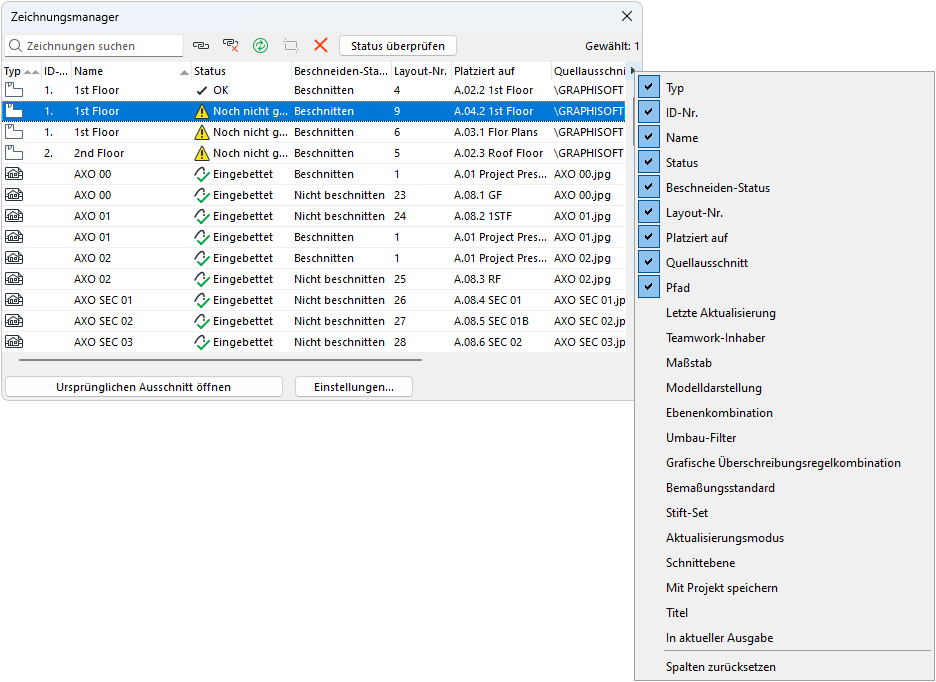Enable Grafische Überschreibungsregelkombination column

(x=783, y=463)
